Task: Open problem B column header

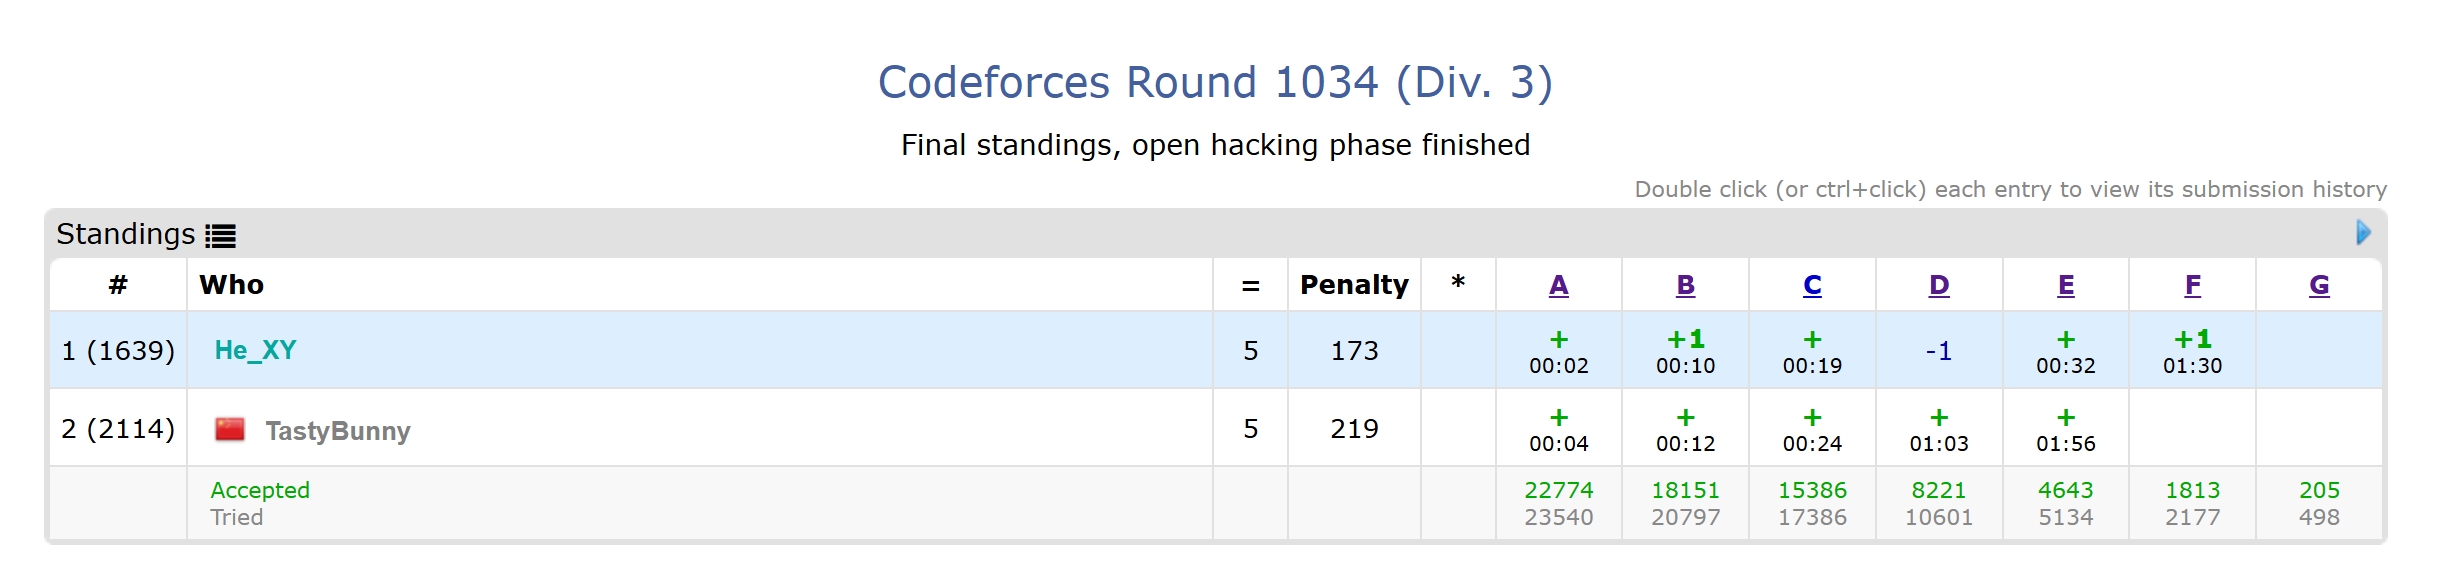Action: coord(1685,285)
